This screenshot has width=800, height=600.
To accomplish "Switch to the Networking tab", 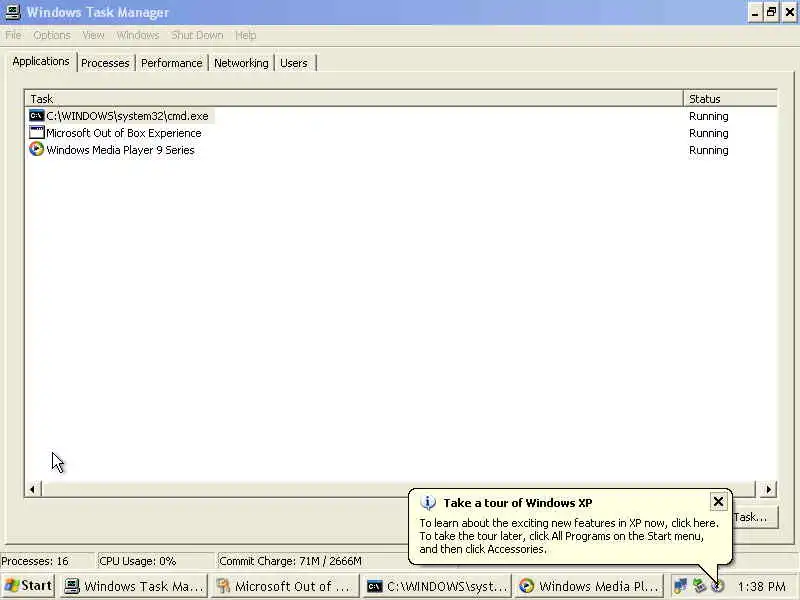I will click(x=241, y=63).
